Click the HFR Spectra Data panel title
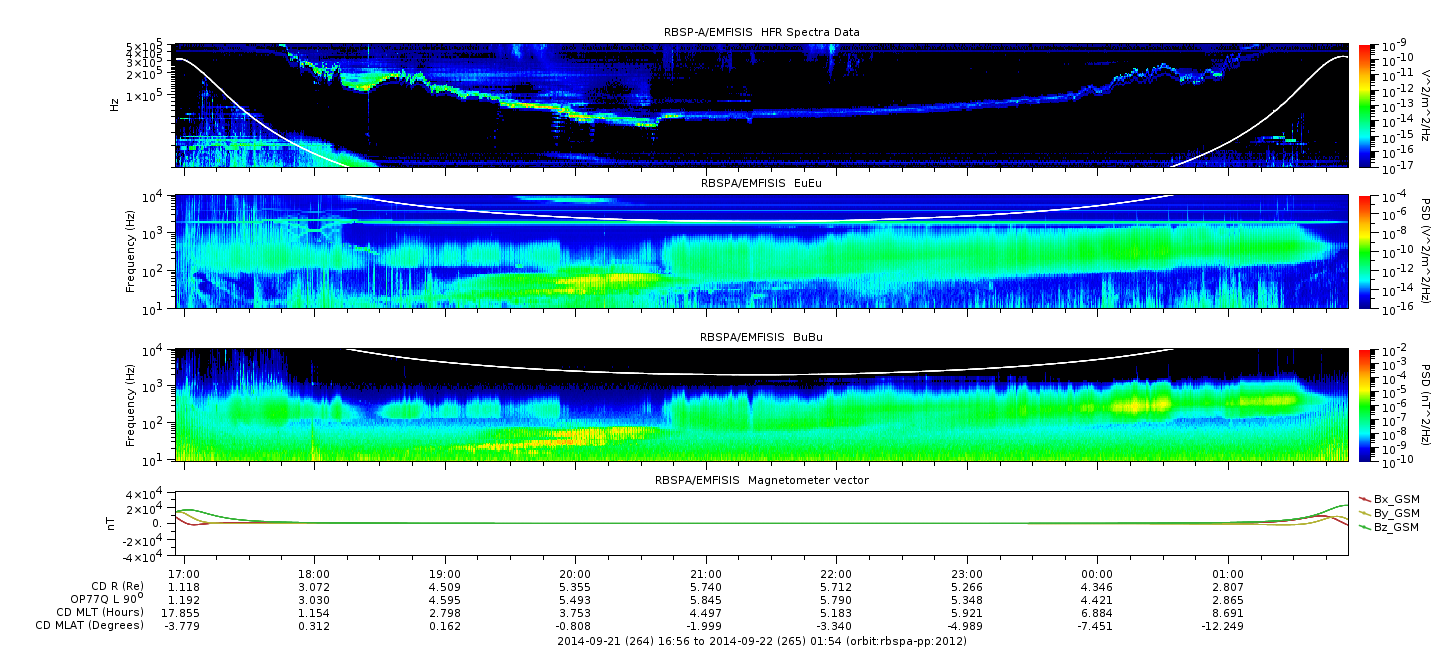 tap(761, 33)
